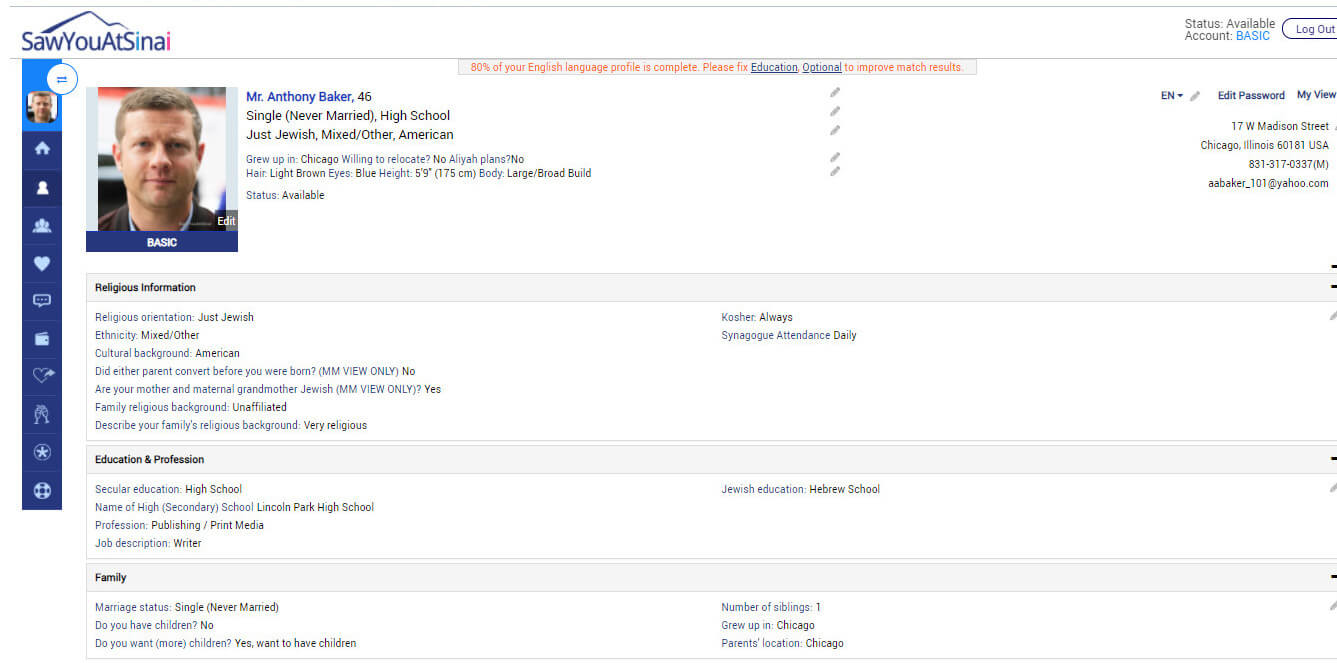Click the Cultural background: American entry

[x=167, y=354]
